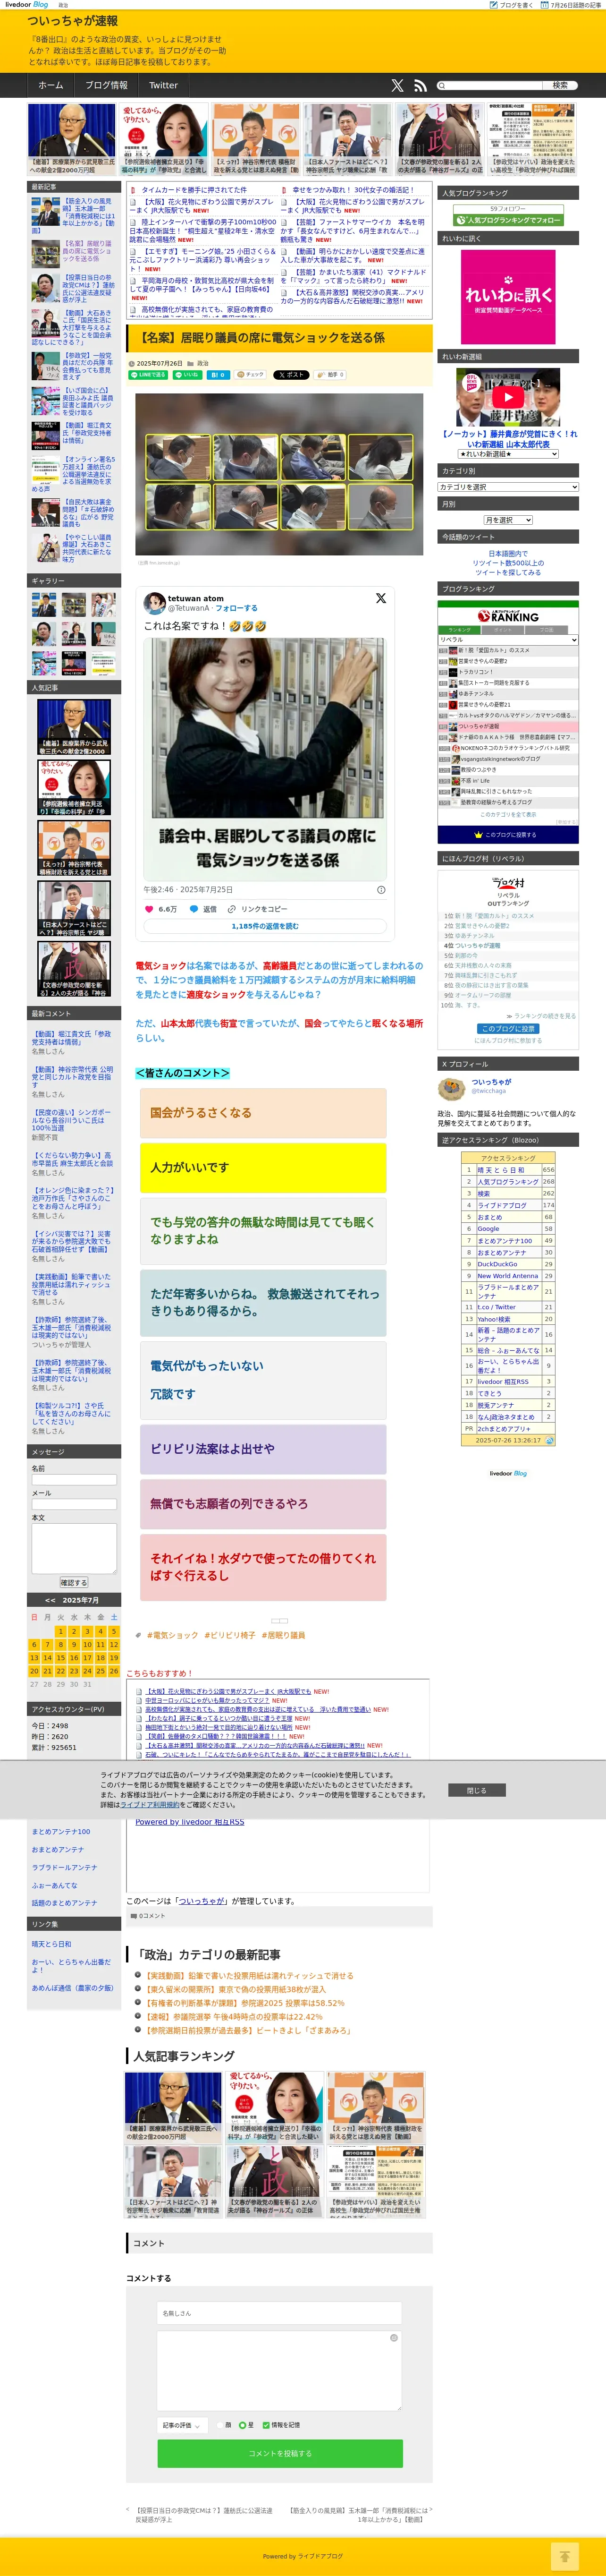This screenshot has width=606, height=2576.
Task: Click the Hatena B! bookmark button
Action: pyautogui.click(x=218, y=375)
